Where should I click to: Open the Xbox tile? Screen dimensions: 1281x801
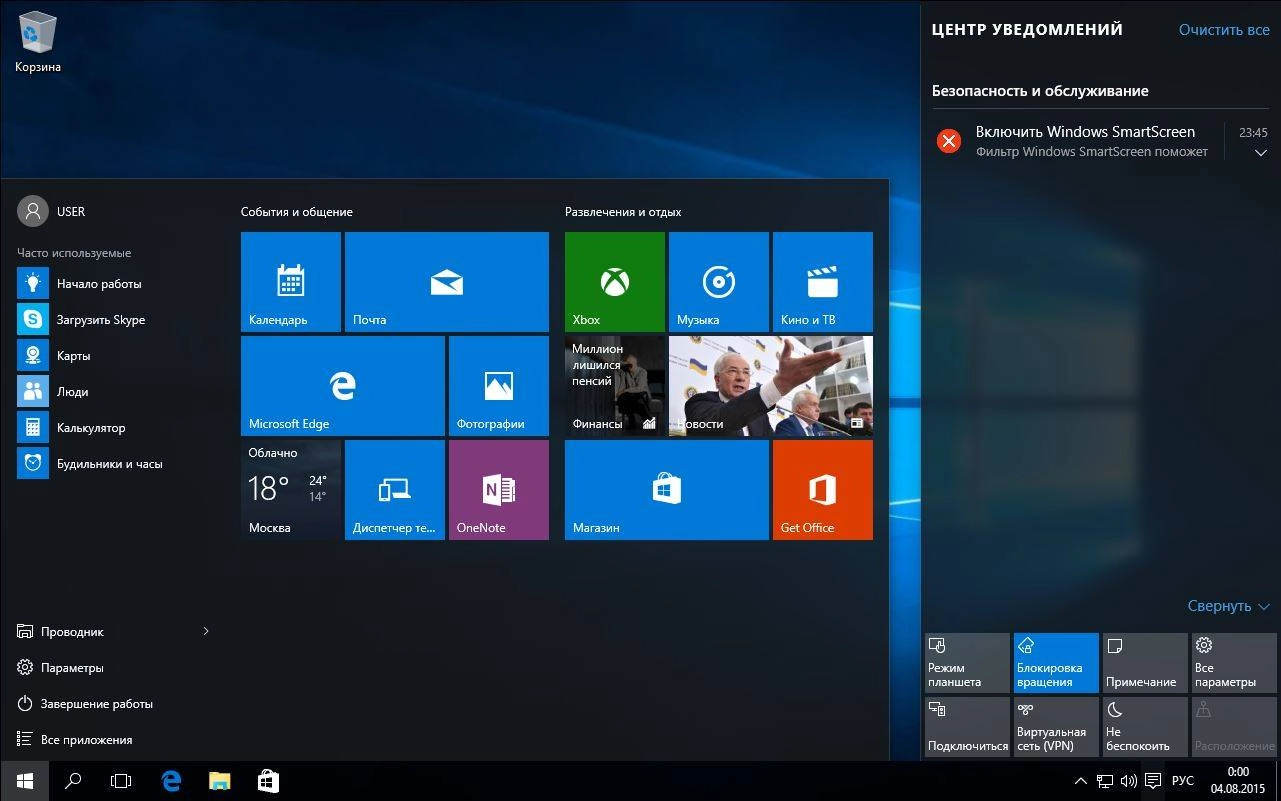coord(615,282)
